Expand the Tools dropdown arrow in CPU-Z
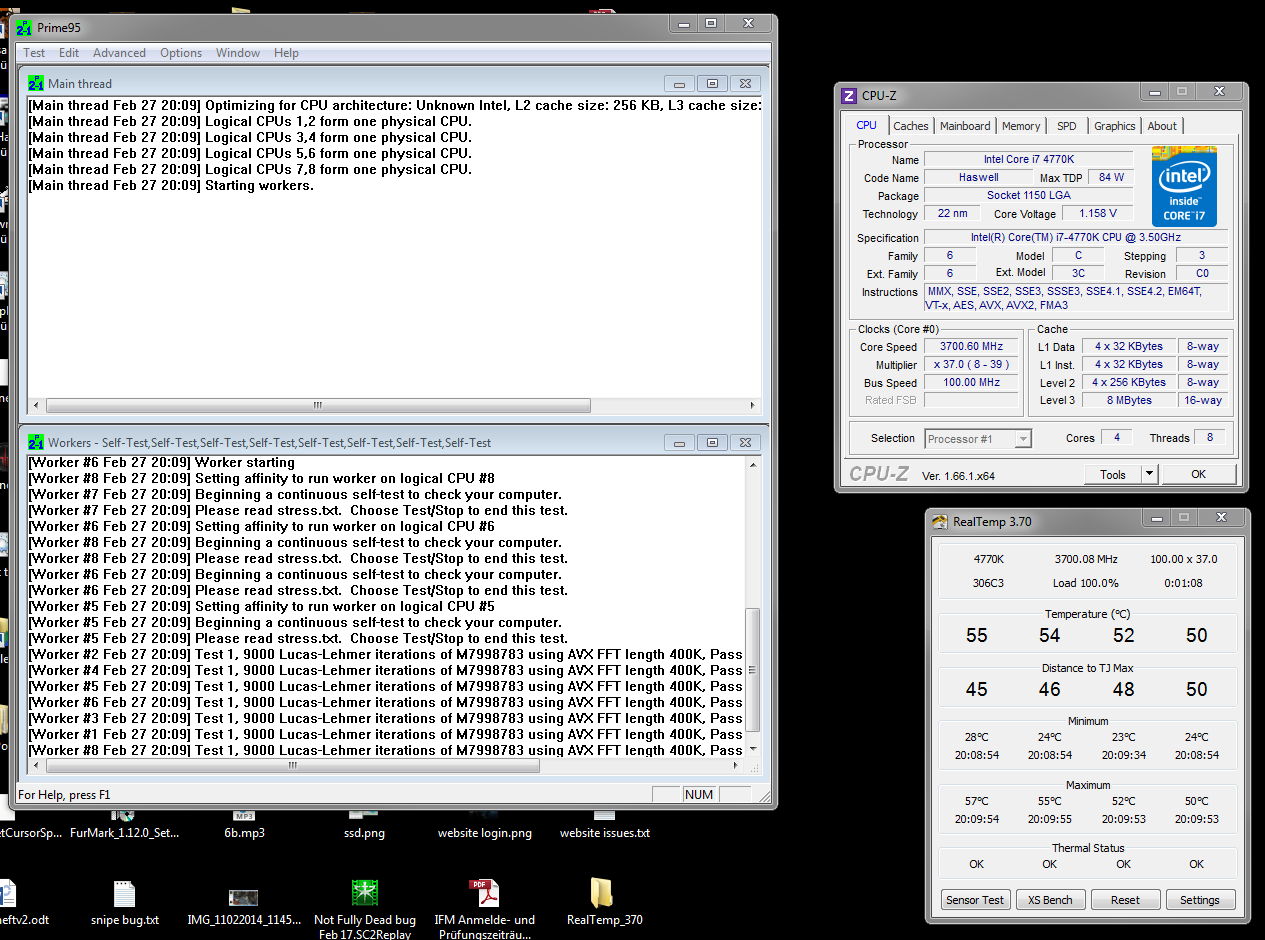 [1149, 475]
